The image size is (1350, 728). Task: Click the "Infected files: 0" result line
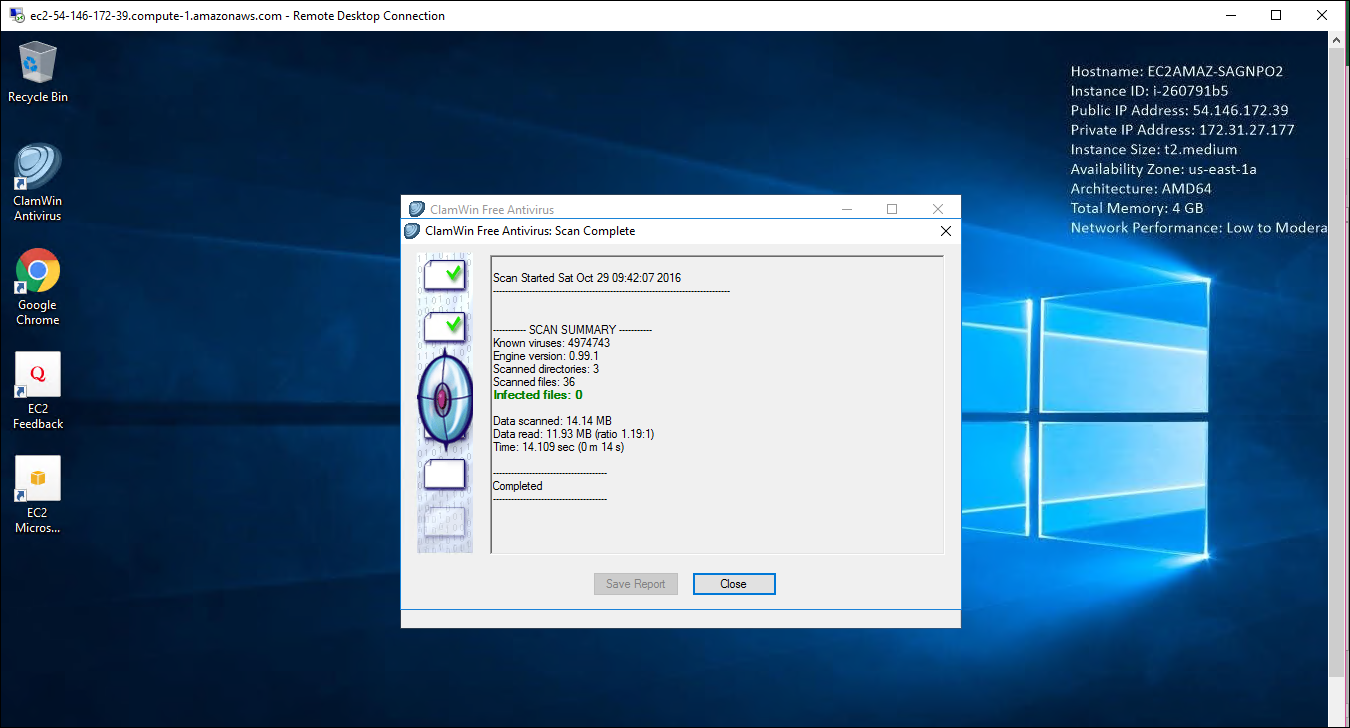coord(538,395)
